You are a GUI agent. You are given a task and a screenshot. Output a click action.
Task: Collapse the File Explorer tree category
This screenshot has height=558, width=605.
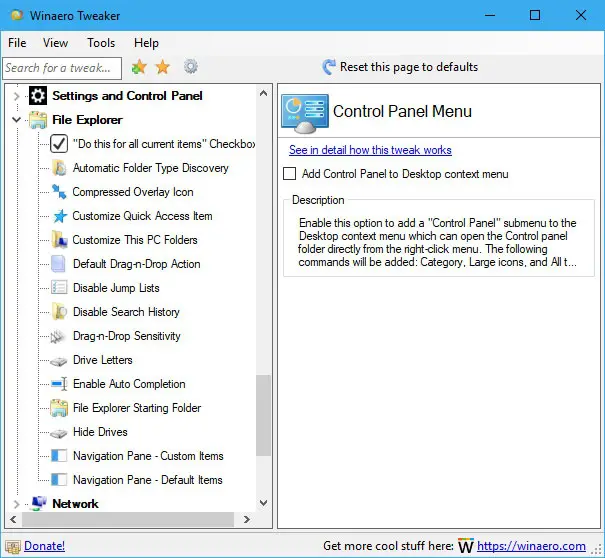[16, 120]
